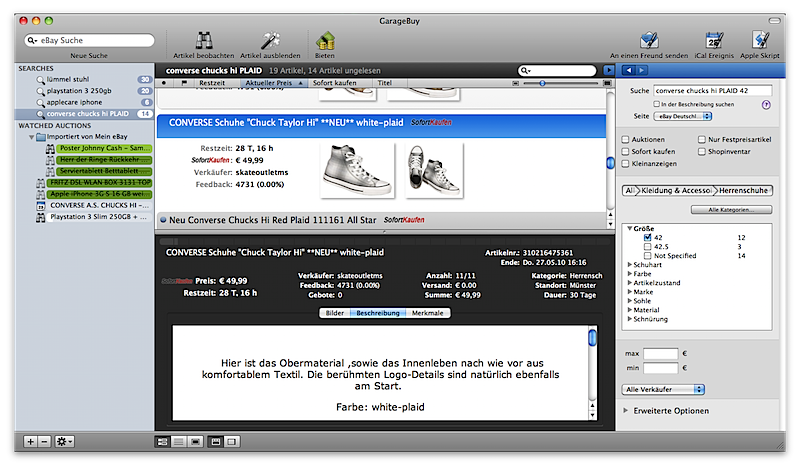The image size is (800, 466).
Task: Expand the Artikelzustand filter group
Action: (x=630, y=283)
